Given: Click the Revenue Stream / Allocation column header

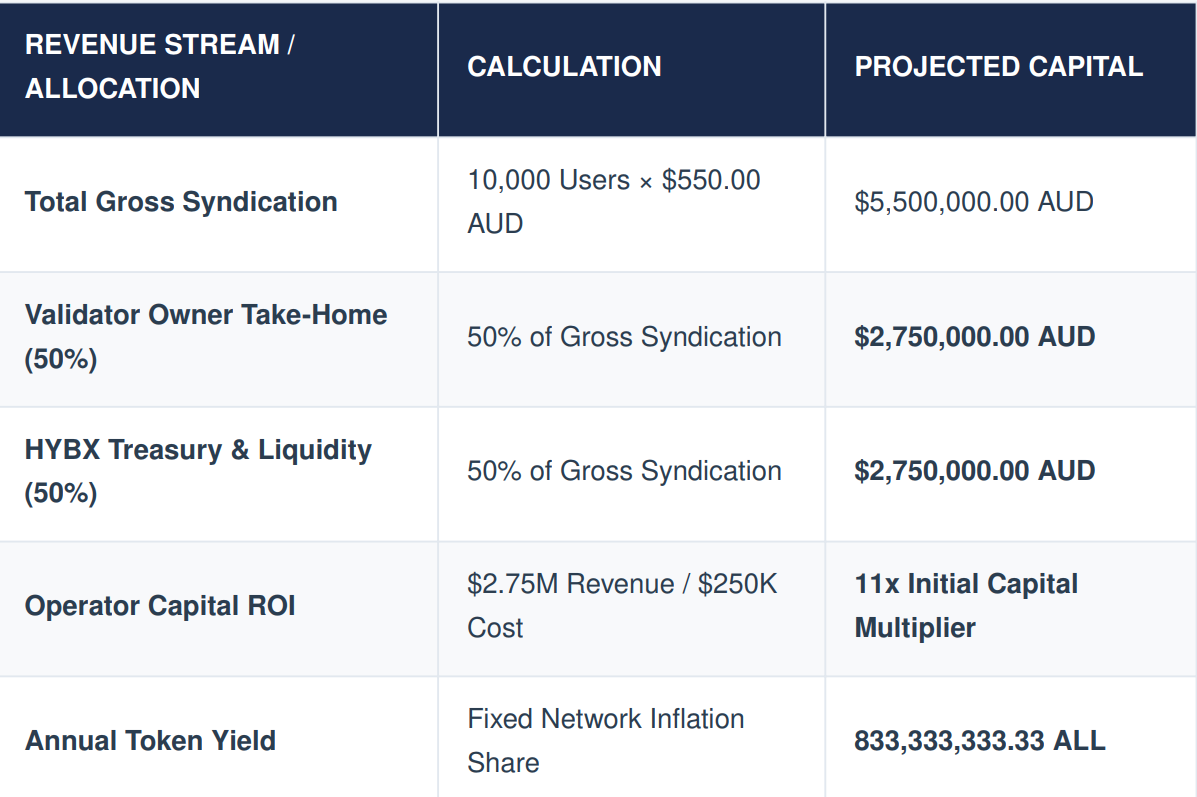Looking at the screenshot, I should tap(160, 66).
